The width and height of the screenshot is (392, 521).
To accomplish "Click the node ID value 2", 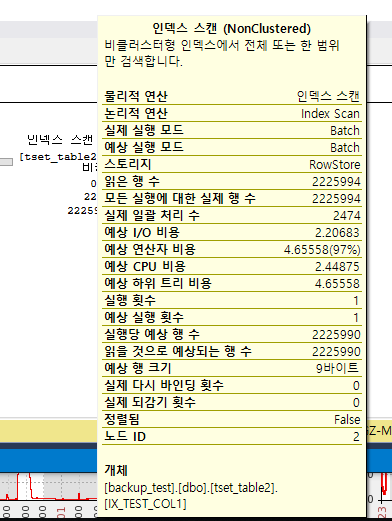I will (x=356, y=437).
